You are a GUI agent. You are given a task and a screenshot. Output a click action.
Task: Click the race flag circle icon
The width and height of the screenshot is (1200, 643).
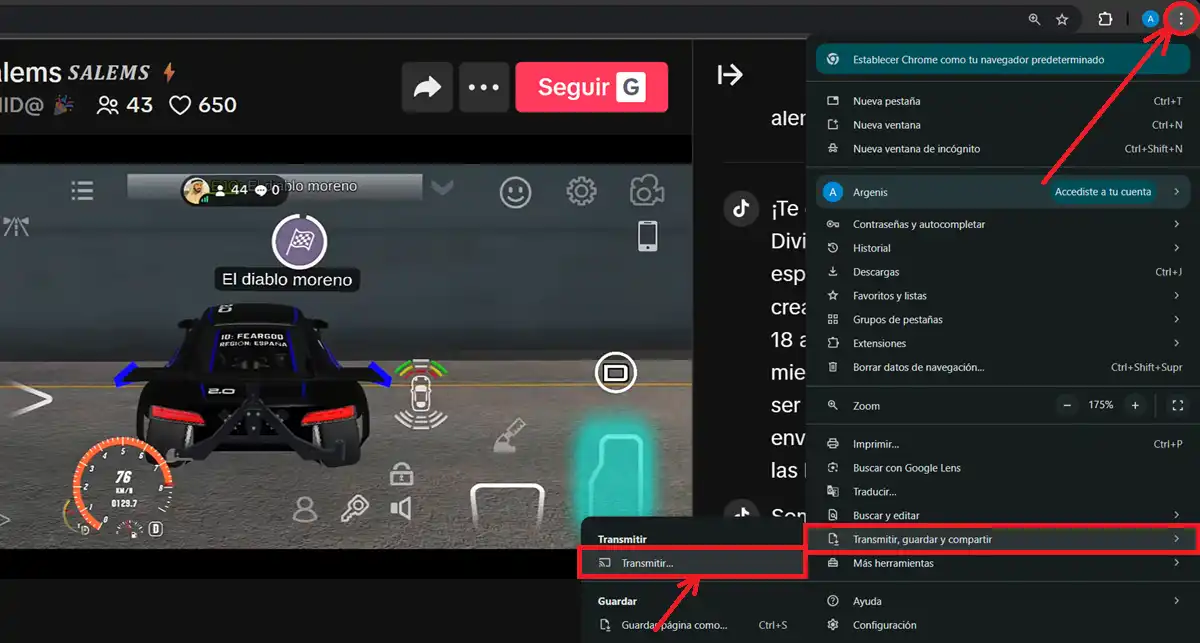[x=300, y=240]
